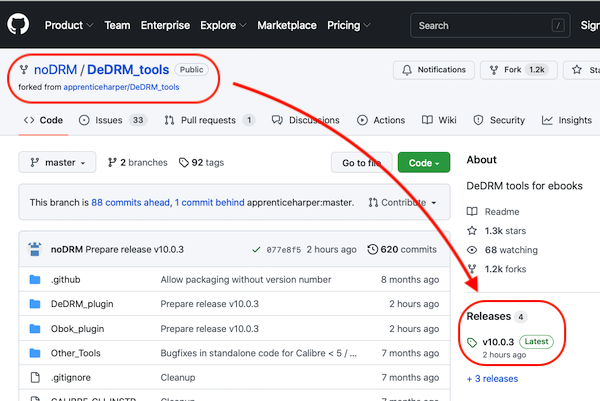Switch to the Issues tab

(113, 120)
